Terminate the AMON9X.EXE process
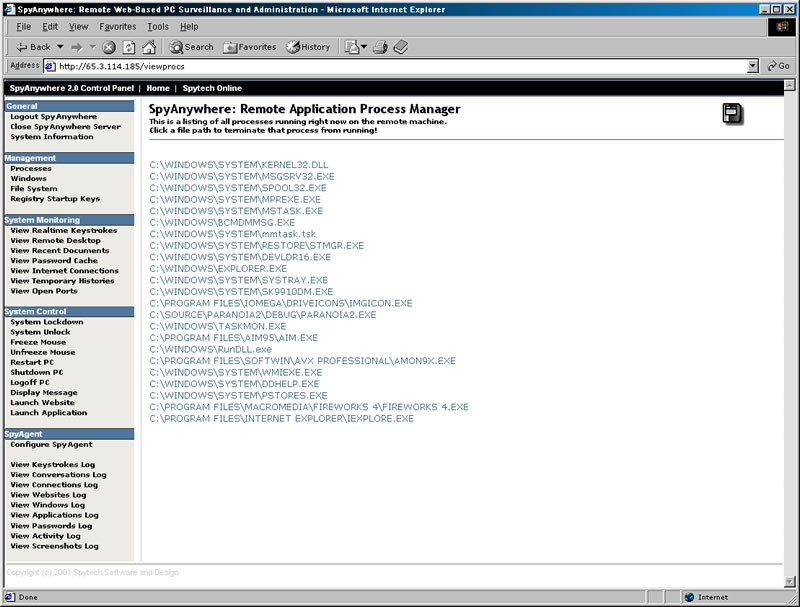The height and width of the screenshot is (607, 800). click(303, 361)
